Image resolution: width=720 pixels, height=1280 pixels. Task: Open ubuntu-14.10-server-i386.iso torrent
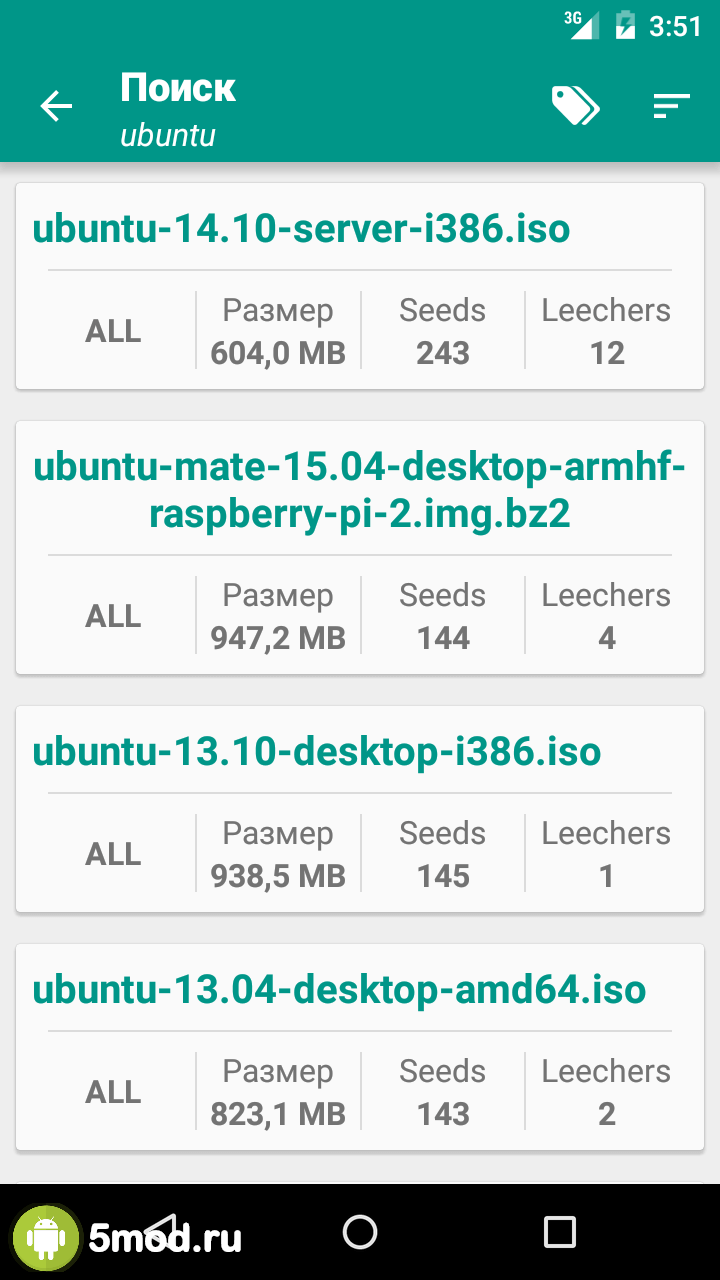coord(301,229)
